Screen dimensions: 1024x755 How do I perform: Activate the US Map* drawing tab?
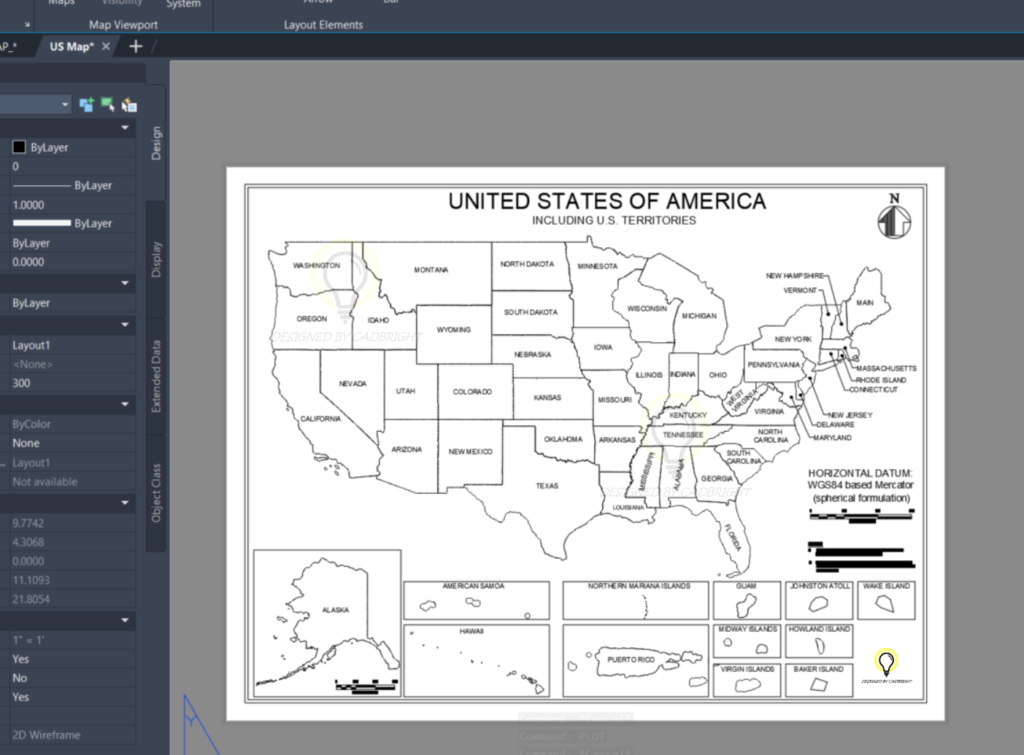coord(72,46)
